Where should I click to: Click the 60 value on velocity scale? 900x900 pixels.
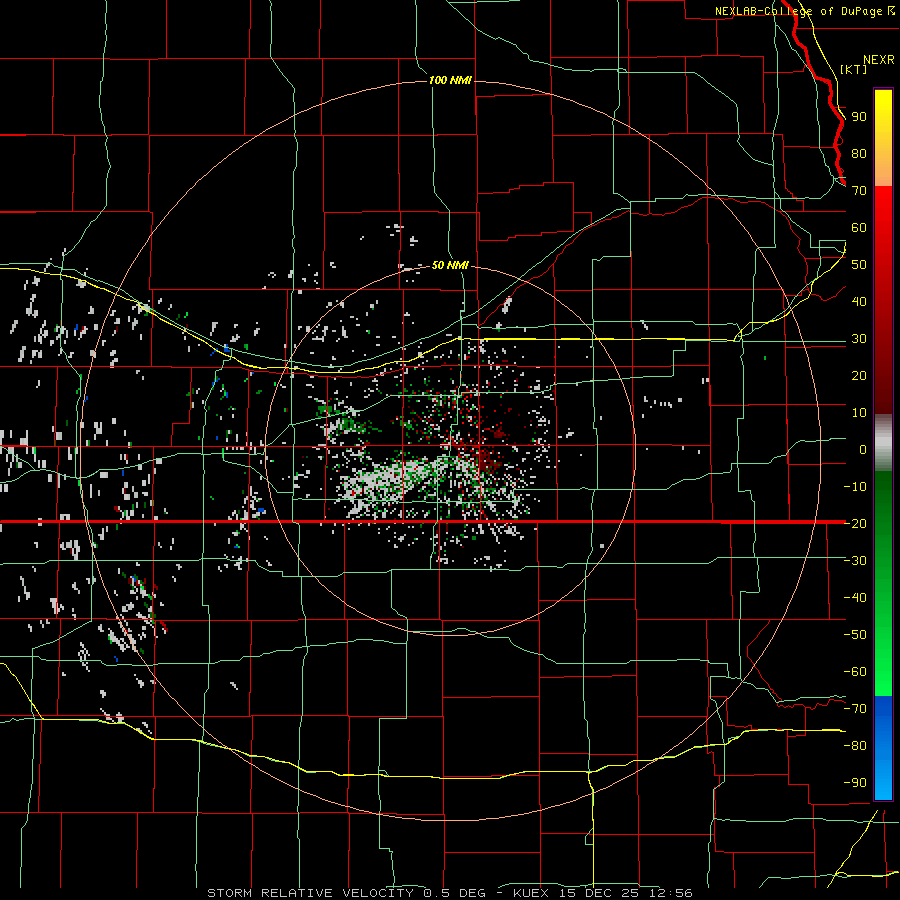pyautogui.click(x=859, y=227)
